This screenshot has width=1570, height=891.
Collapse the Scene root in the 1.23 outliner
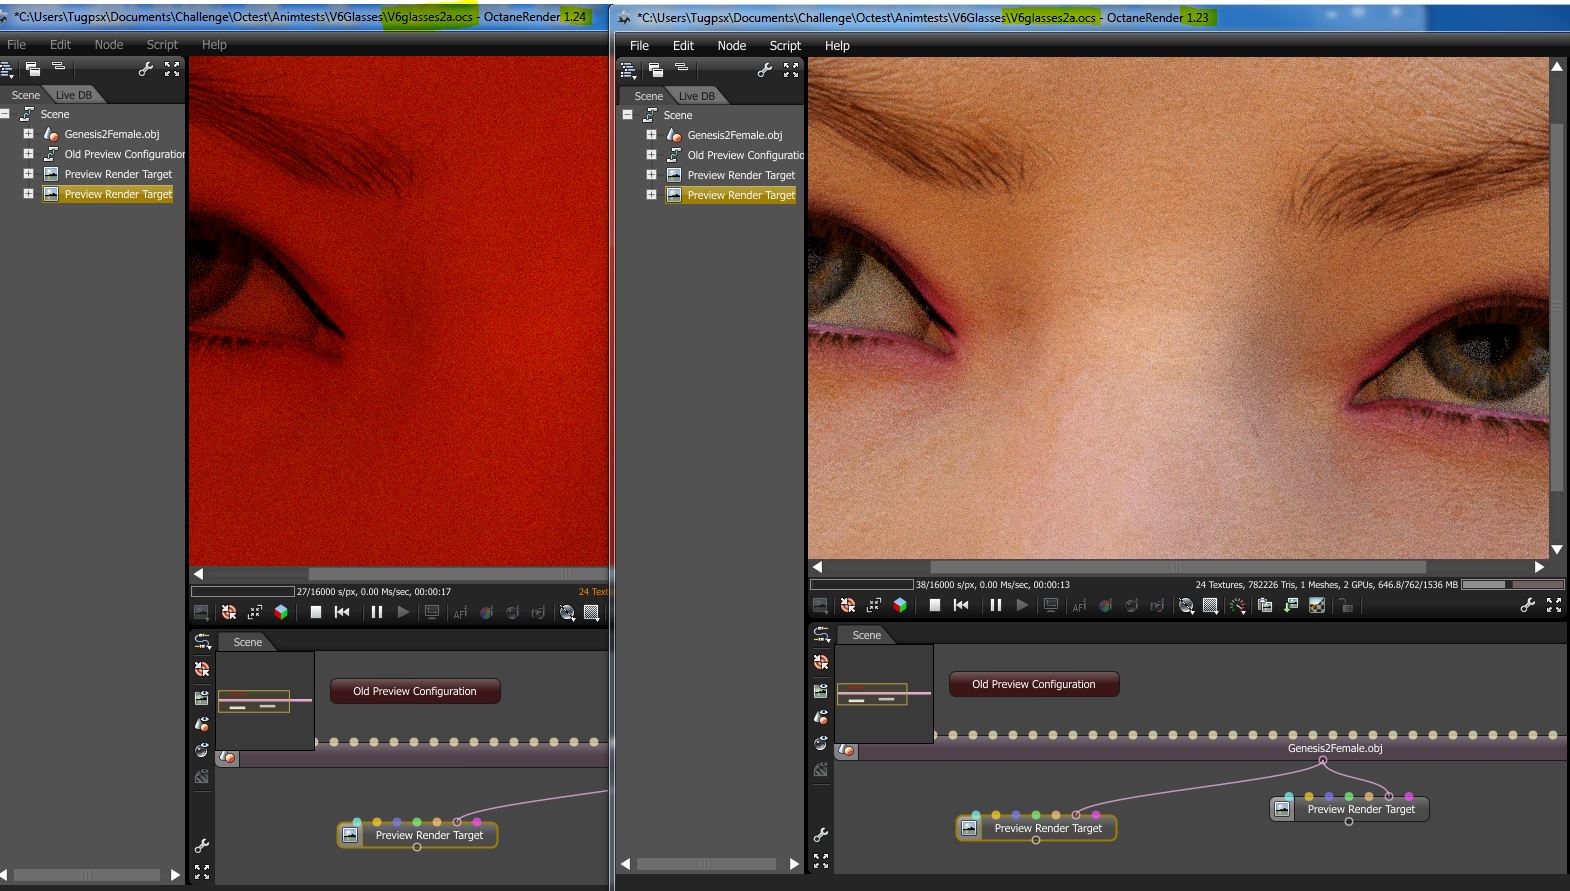click(628, 115)
